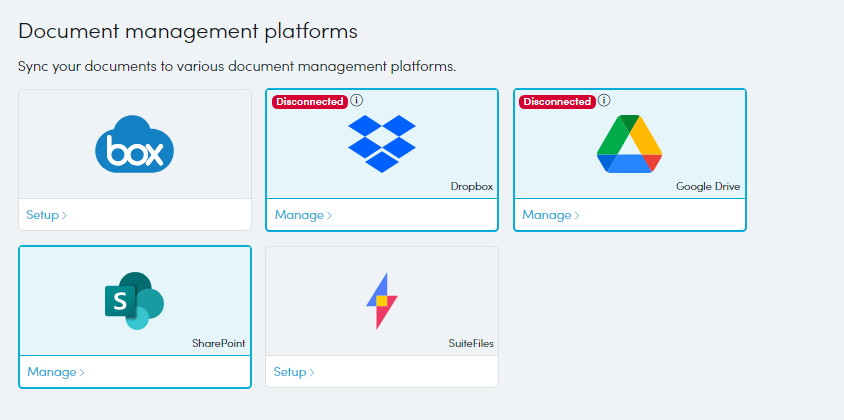Click the SharePoint logo icon
The height and width of the screenshot is (420, 844).
click(135, 300)
